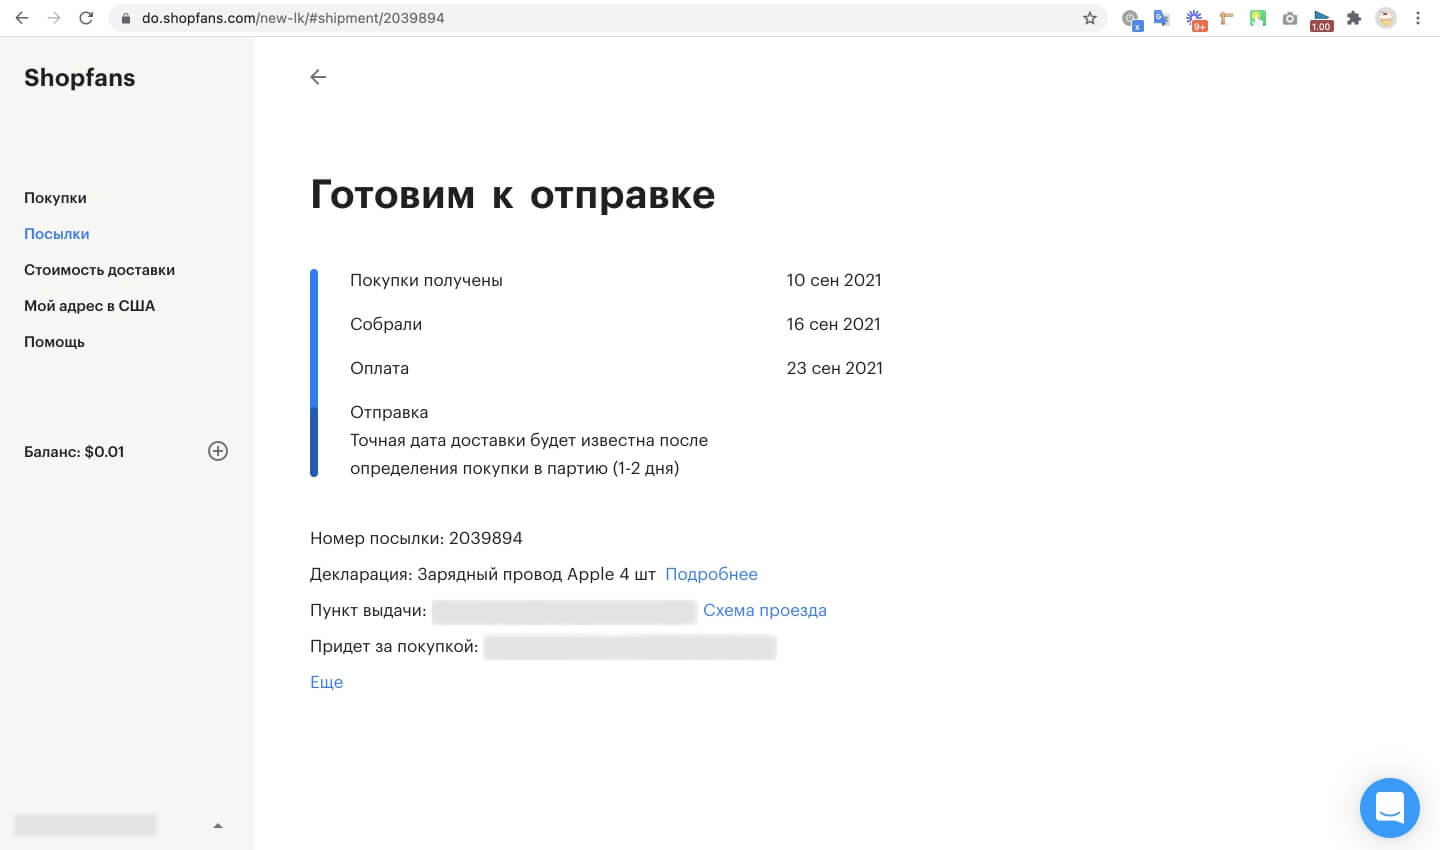Add funds with the balance plus icon
Screen dimensions: 1440x850
(218, 451)
